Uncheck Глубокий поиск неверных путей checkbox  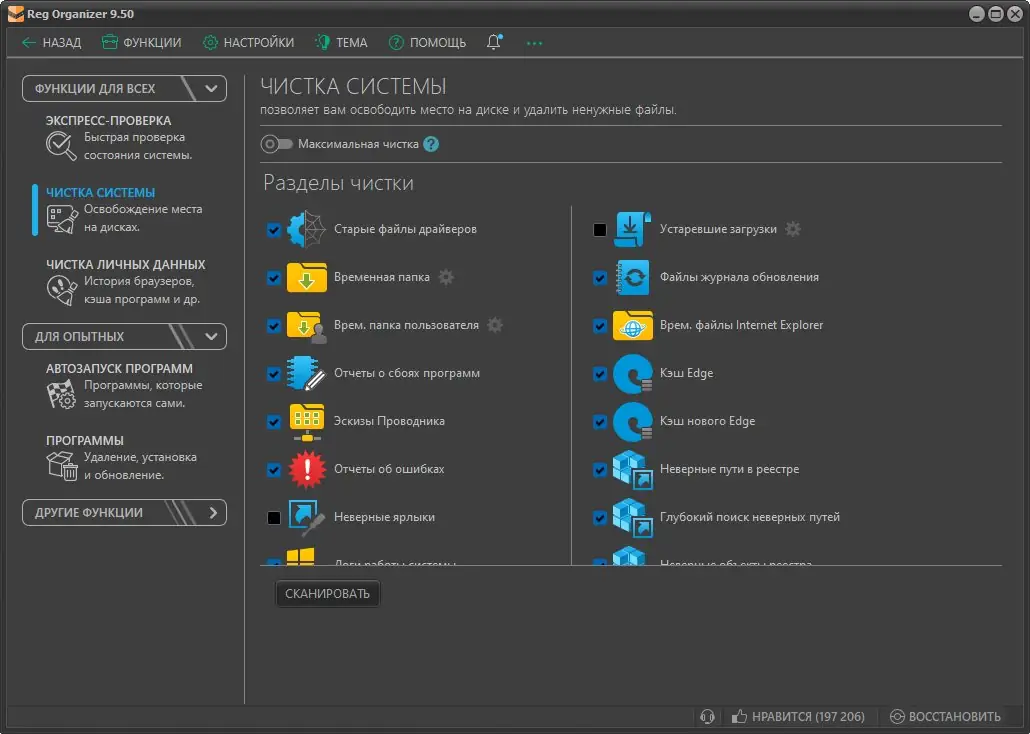[x=600, y=518]
